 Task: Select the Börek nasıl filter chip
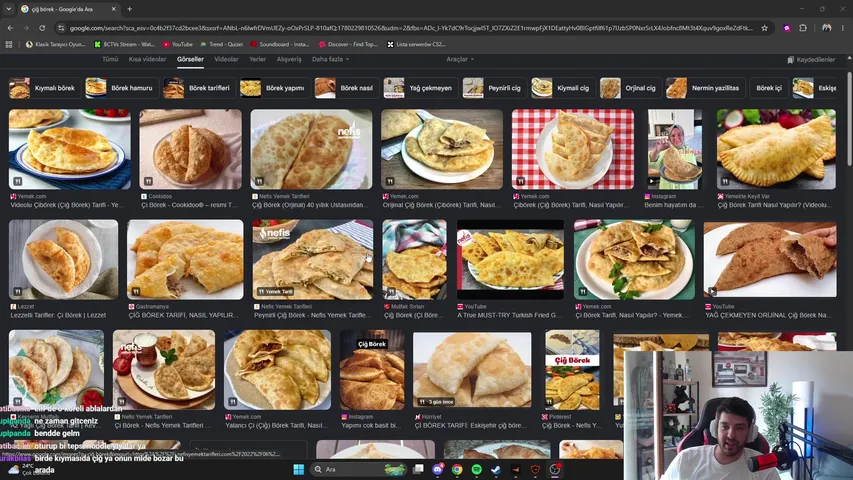pyautogui.click(x=347, y=88)
